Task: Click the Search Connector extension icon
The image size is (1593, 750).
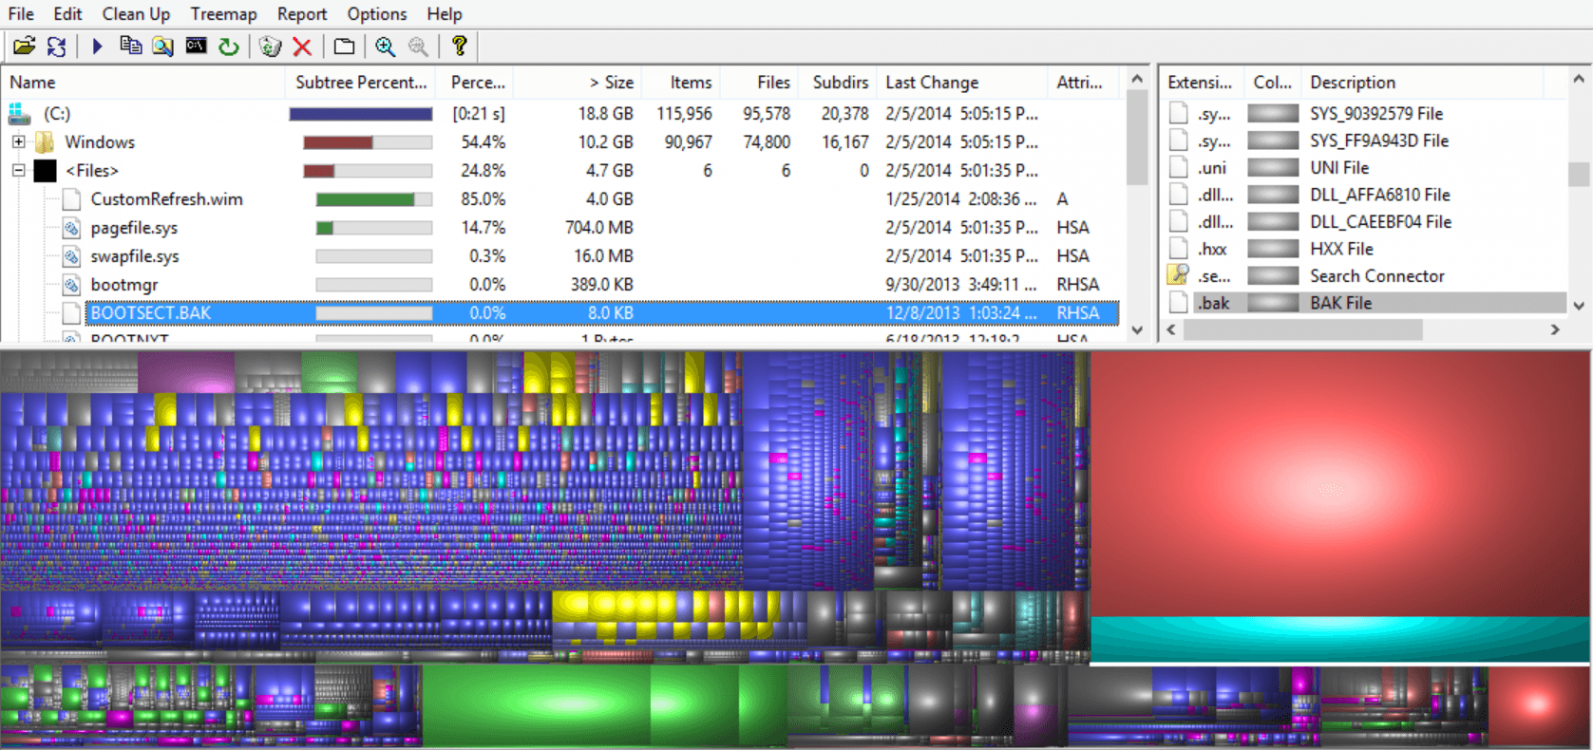Action: 1179,275
